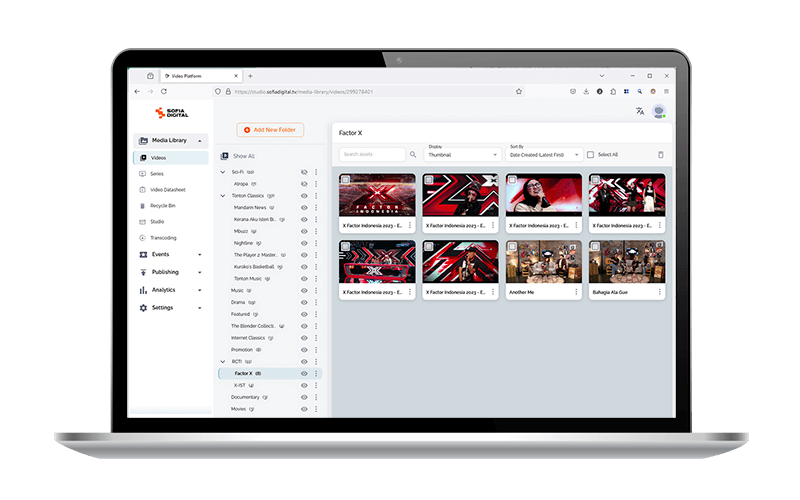
Task: Tick checkbox on Another Me thumbnail
Action: pos(512,246)
